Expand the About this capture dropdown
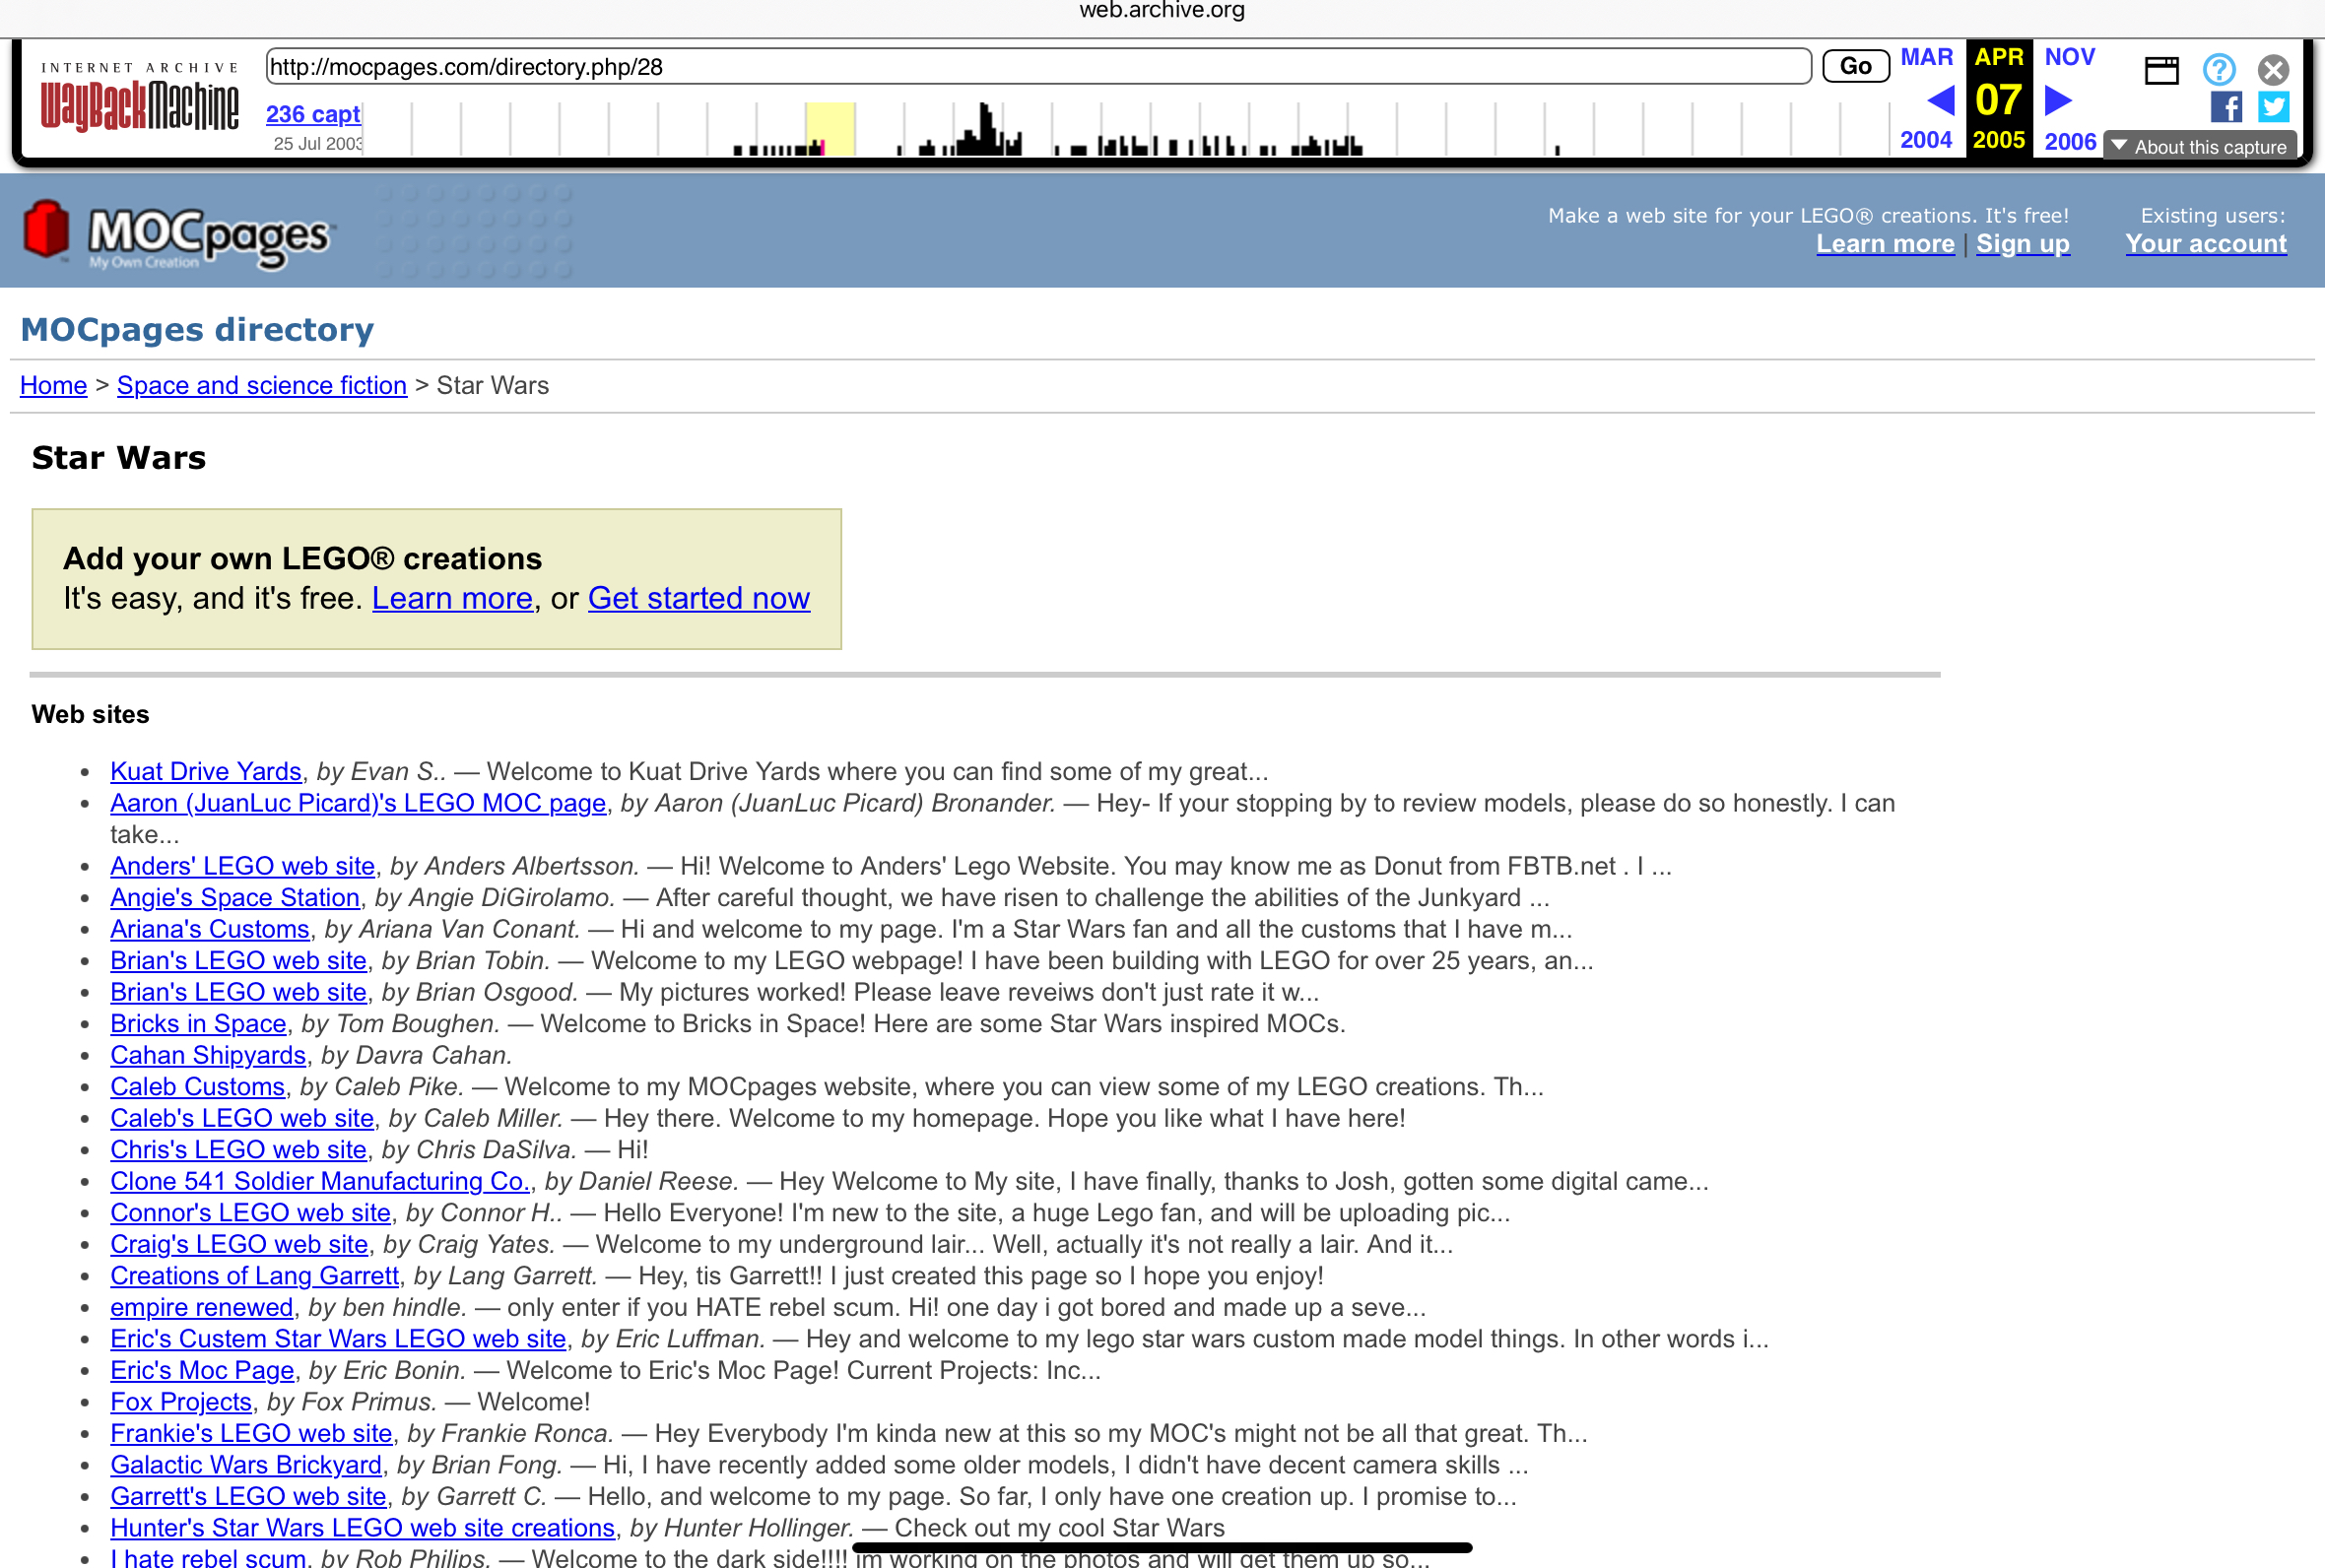The height and width of the screenshot is (1568, 2325). tap(2199, 146)
